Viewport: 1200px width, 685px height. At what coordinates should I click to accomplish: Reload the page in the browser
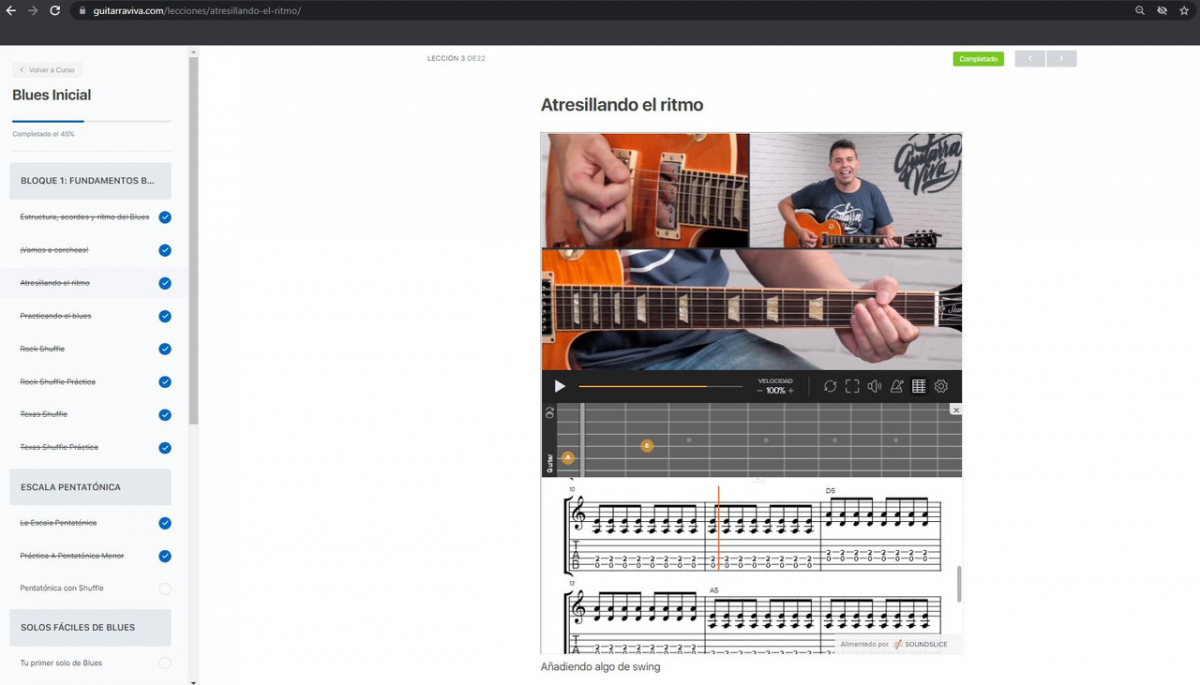[x=54, y=10]
